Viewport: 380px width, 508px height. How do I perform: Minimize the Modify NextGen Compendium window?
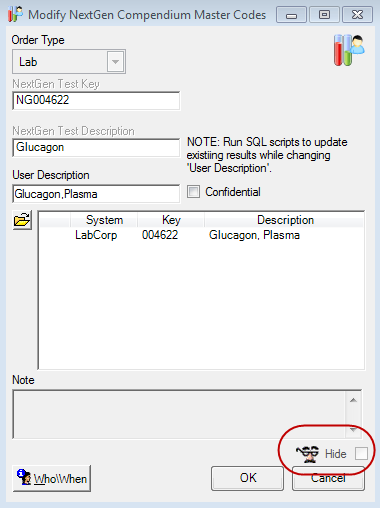(x=291, y=15)
